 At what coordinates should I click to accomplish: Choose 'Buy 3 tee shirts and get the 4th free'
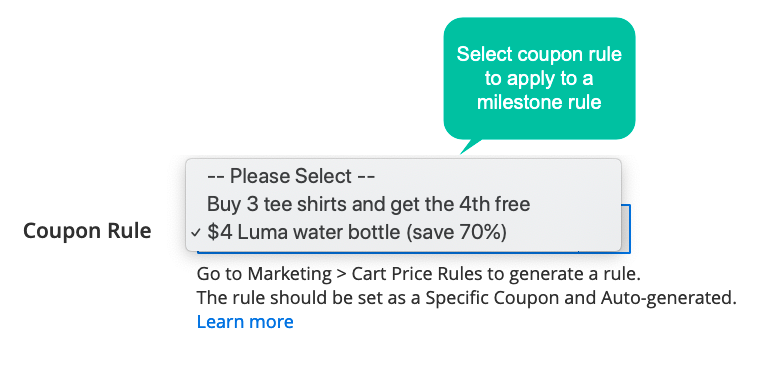click(368, 204)
